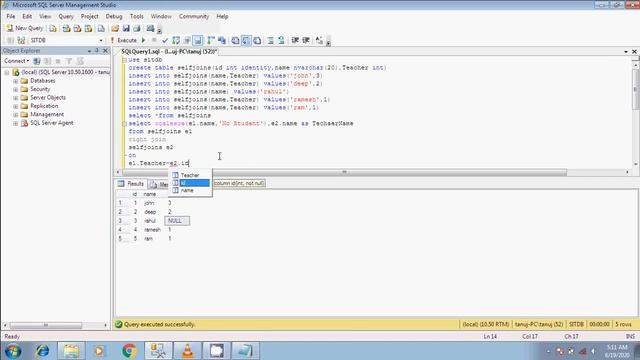640x360 pixels.
Task: Comment out the selected lines icon
Action: (270, 40)
